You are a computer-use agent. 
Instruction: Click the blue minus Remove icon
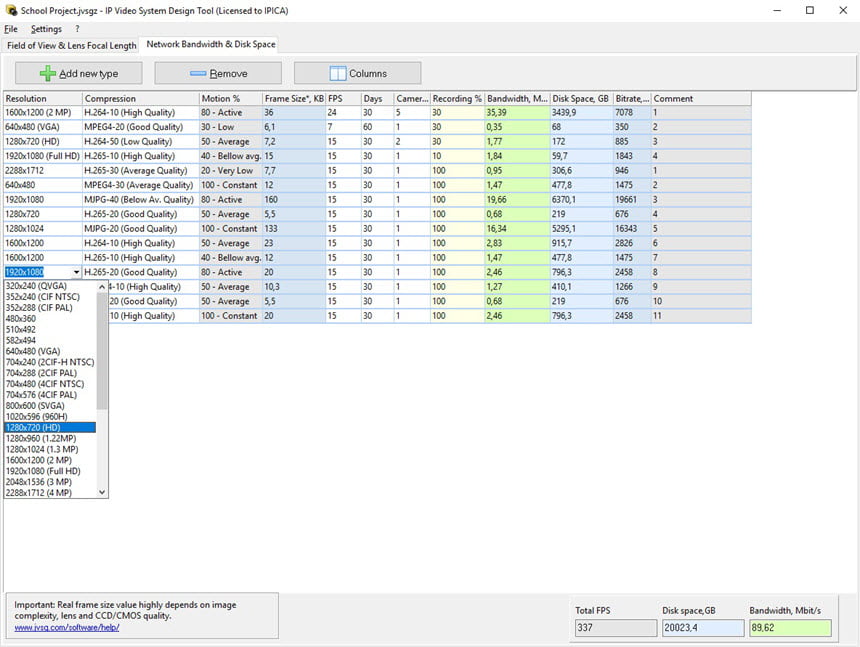(x=197, y=73)
